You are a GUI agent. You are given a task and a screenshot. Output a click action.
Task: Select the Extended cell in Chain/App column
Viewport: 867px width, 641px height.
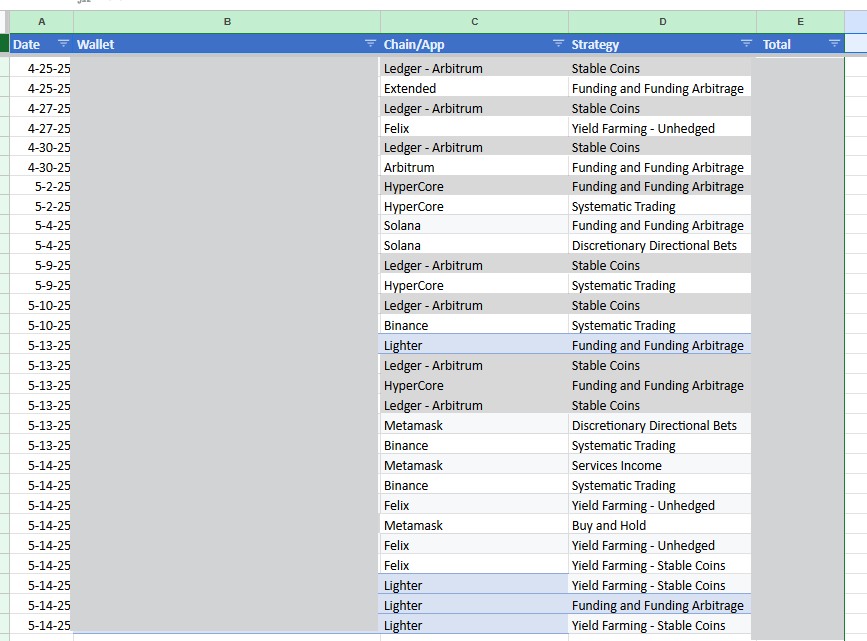click(x=474, y=88)
